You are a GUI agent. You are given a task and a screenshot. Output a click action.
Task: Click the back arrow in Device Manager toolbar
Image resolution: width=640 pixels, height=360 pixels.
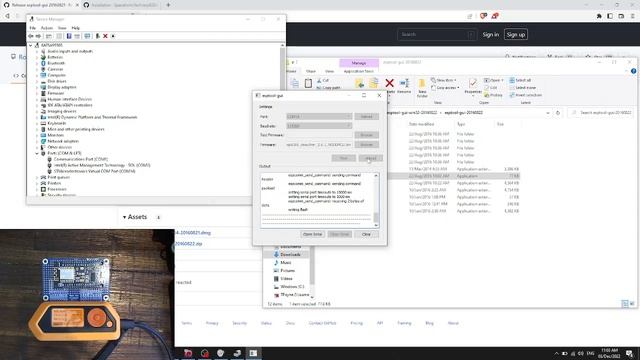click(31, 36)
